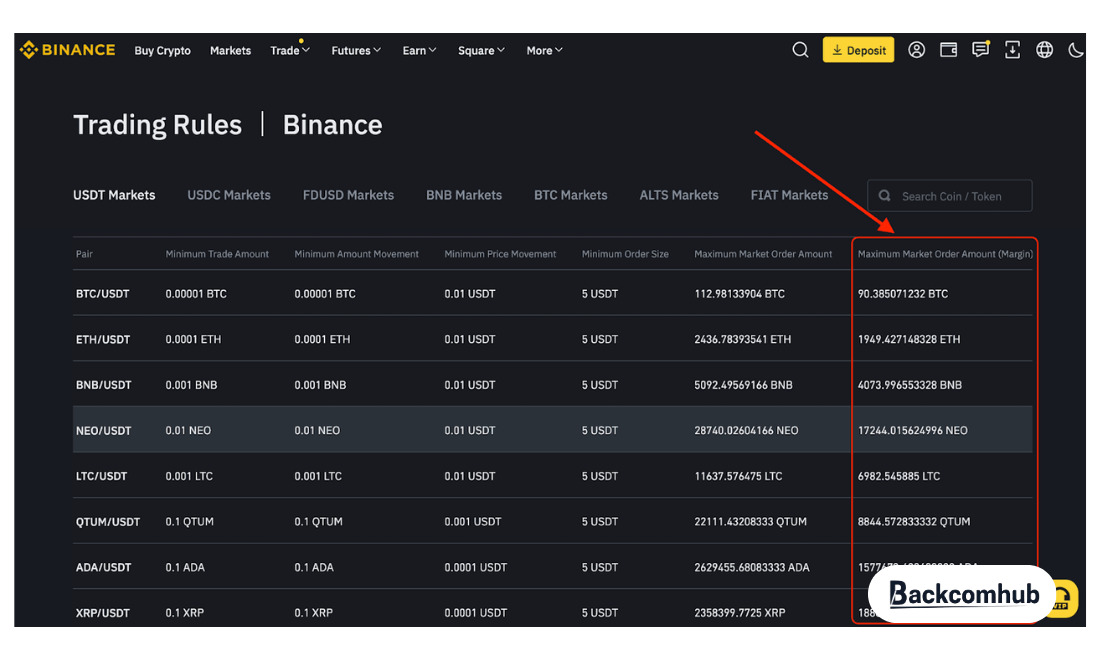Open Markets in the navigation

[x=230, y=50]
